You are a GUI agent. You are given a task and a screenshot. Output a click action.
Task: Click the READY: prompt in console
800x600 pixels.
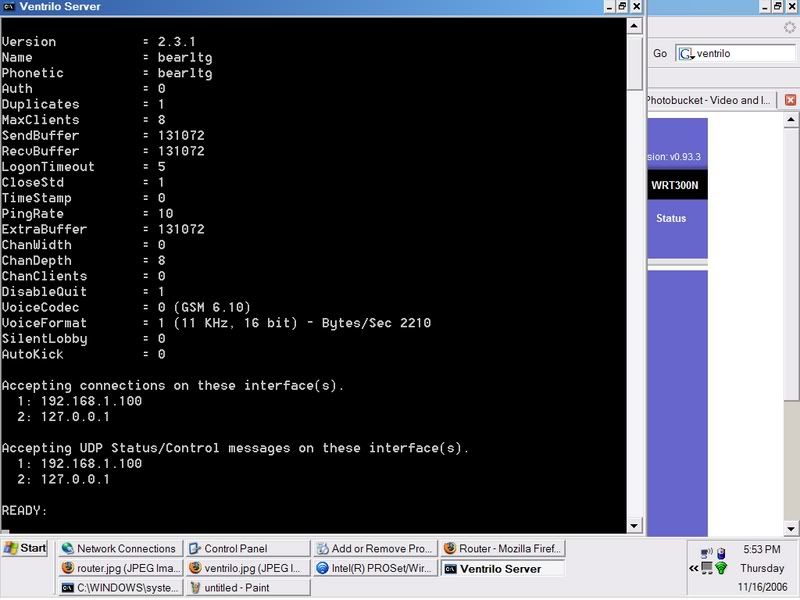(24, 511)
